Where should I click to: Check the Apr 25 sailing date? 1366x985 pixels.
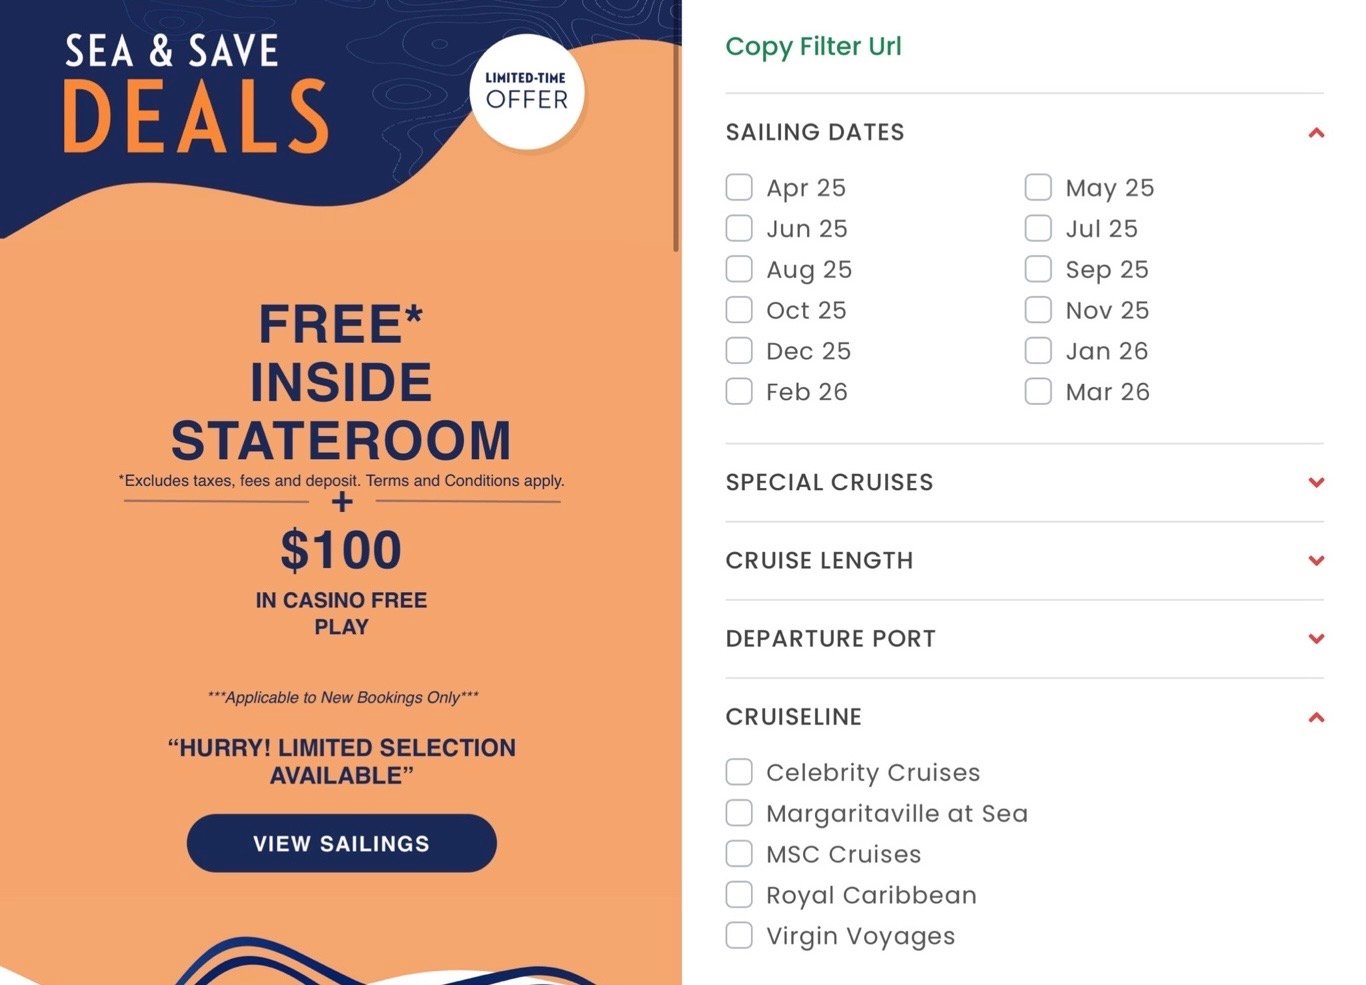click(x=739, y=187)
